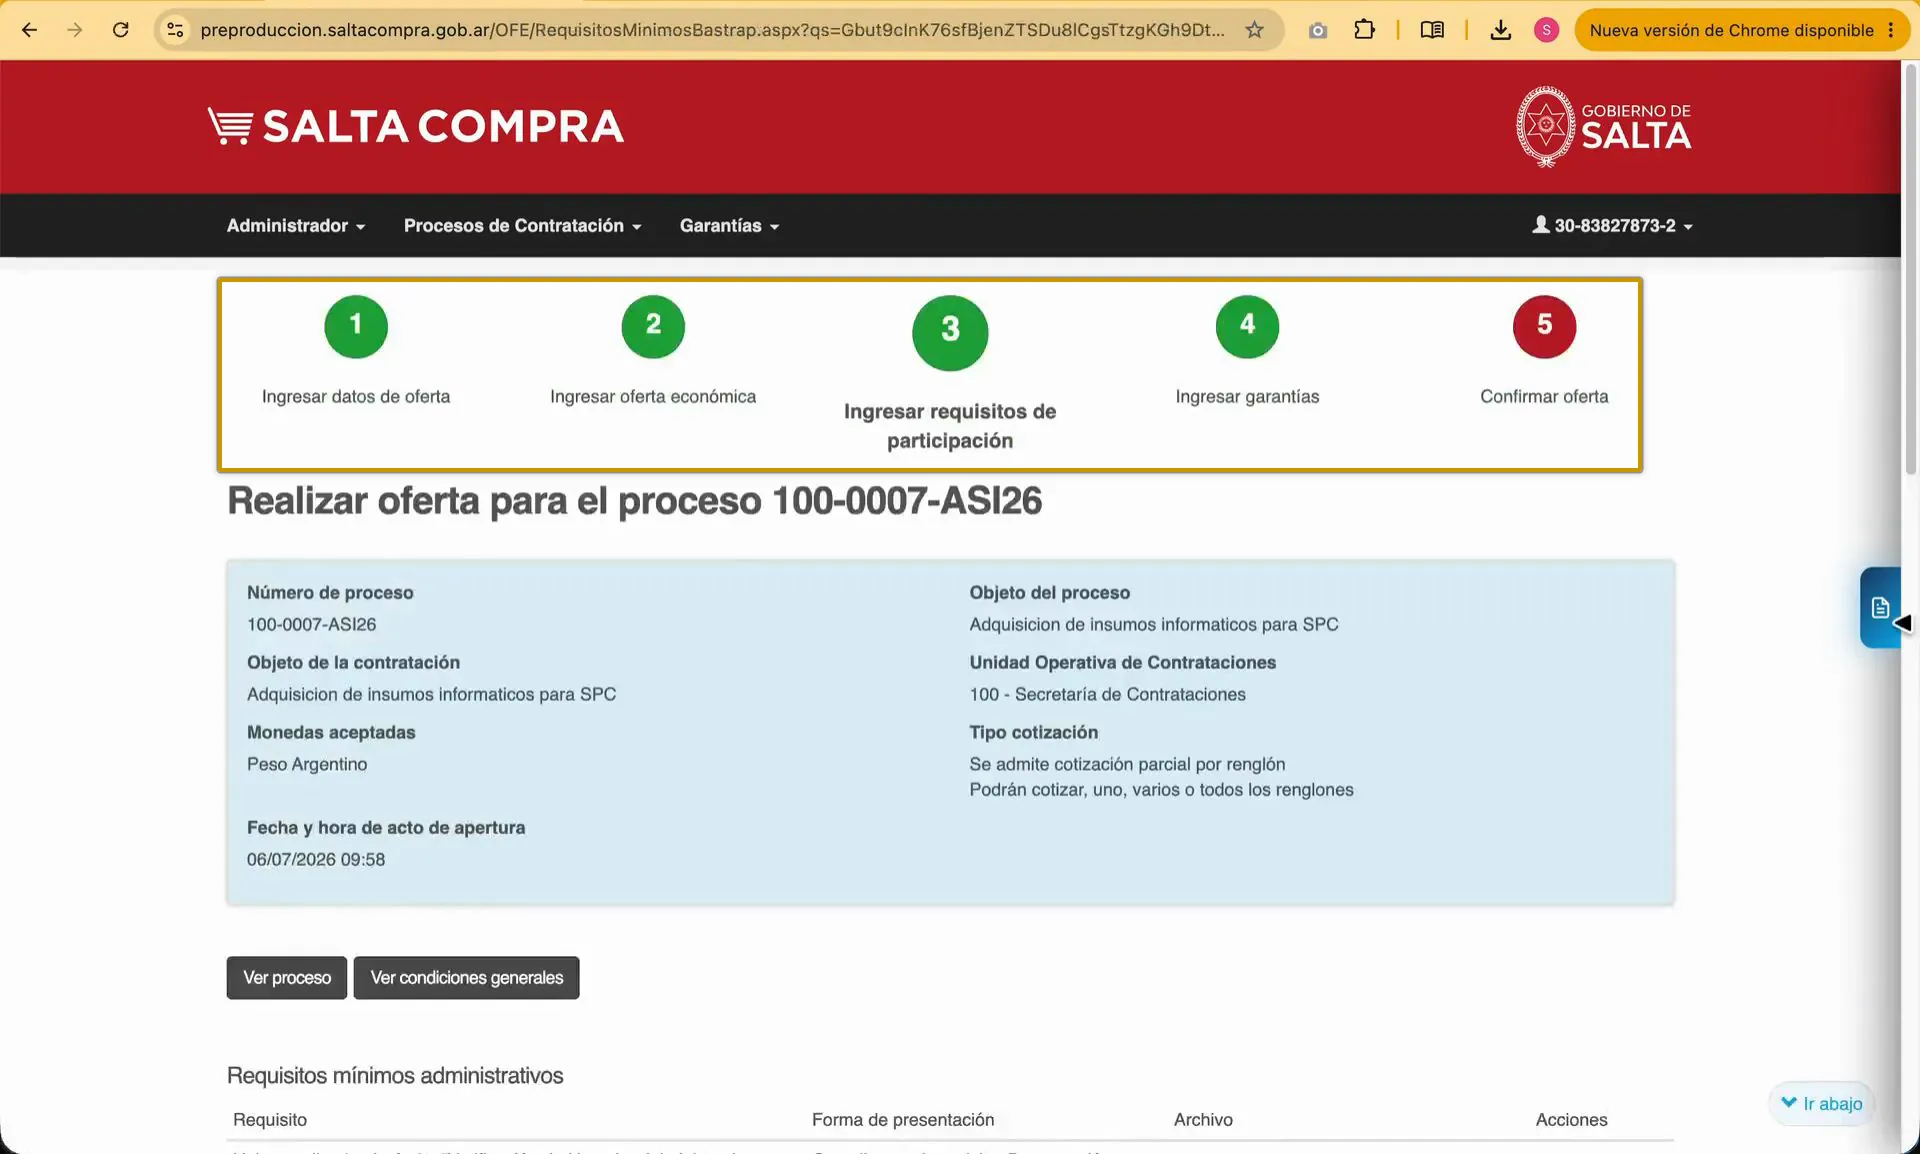This screenshot has width=1920, height=1154.
Task: Open the Chrome extensions puzzle icon
Action: click(x=1364, y=30)
